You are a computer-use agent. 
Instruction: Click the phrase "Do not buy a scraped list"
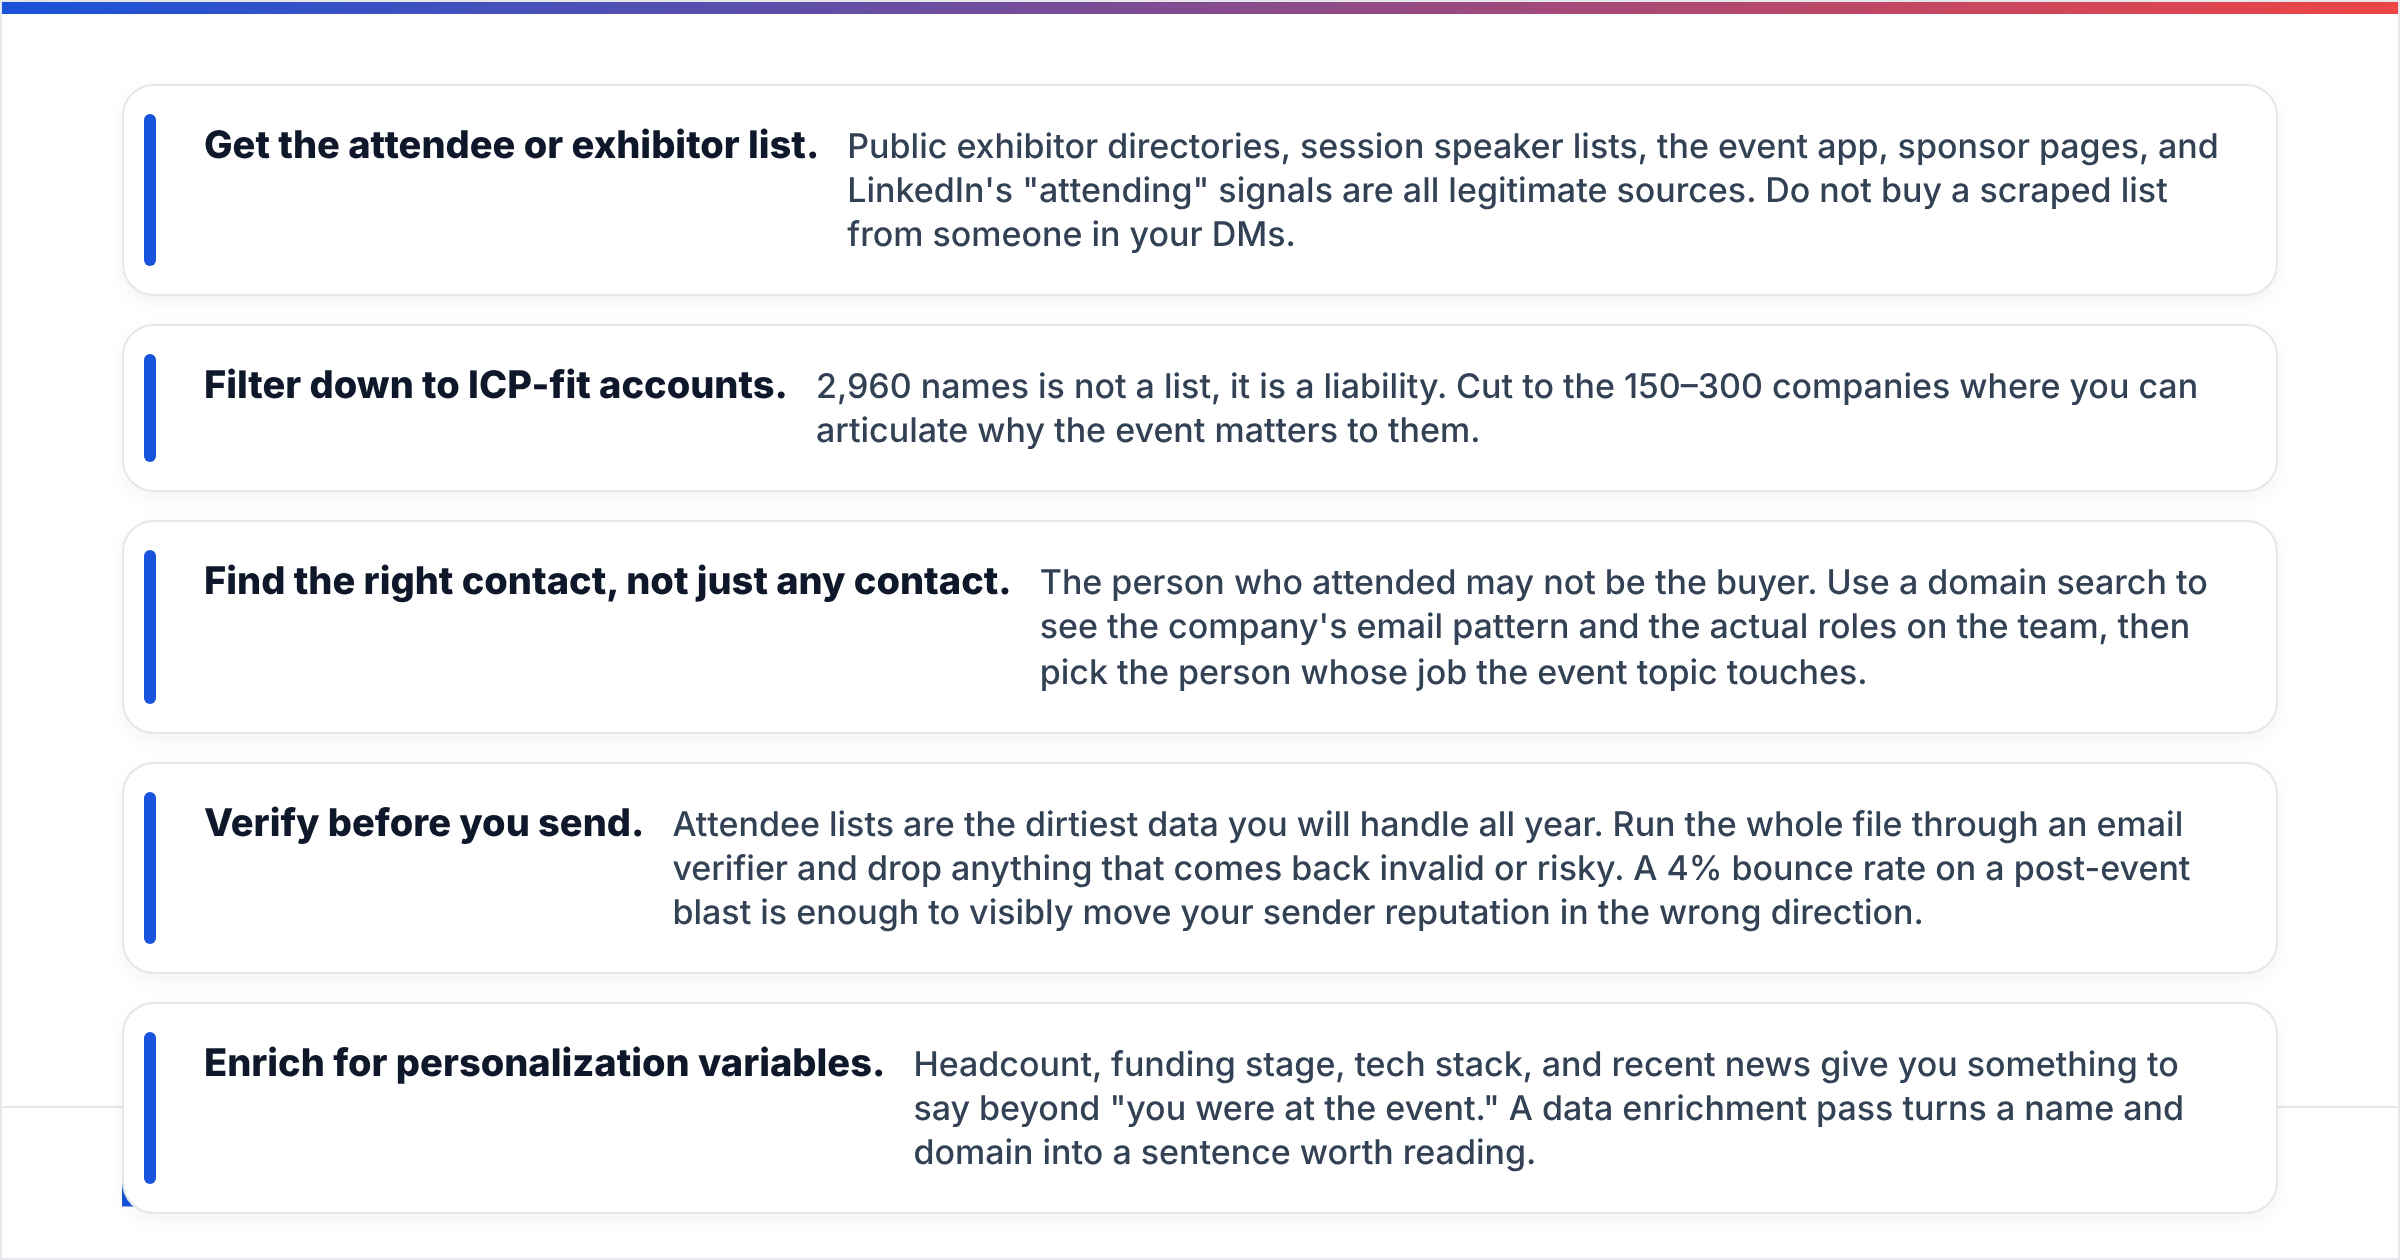(x=1966, y=190)
